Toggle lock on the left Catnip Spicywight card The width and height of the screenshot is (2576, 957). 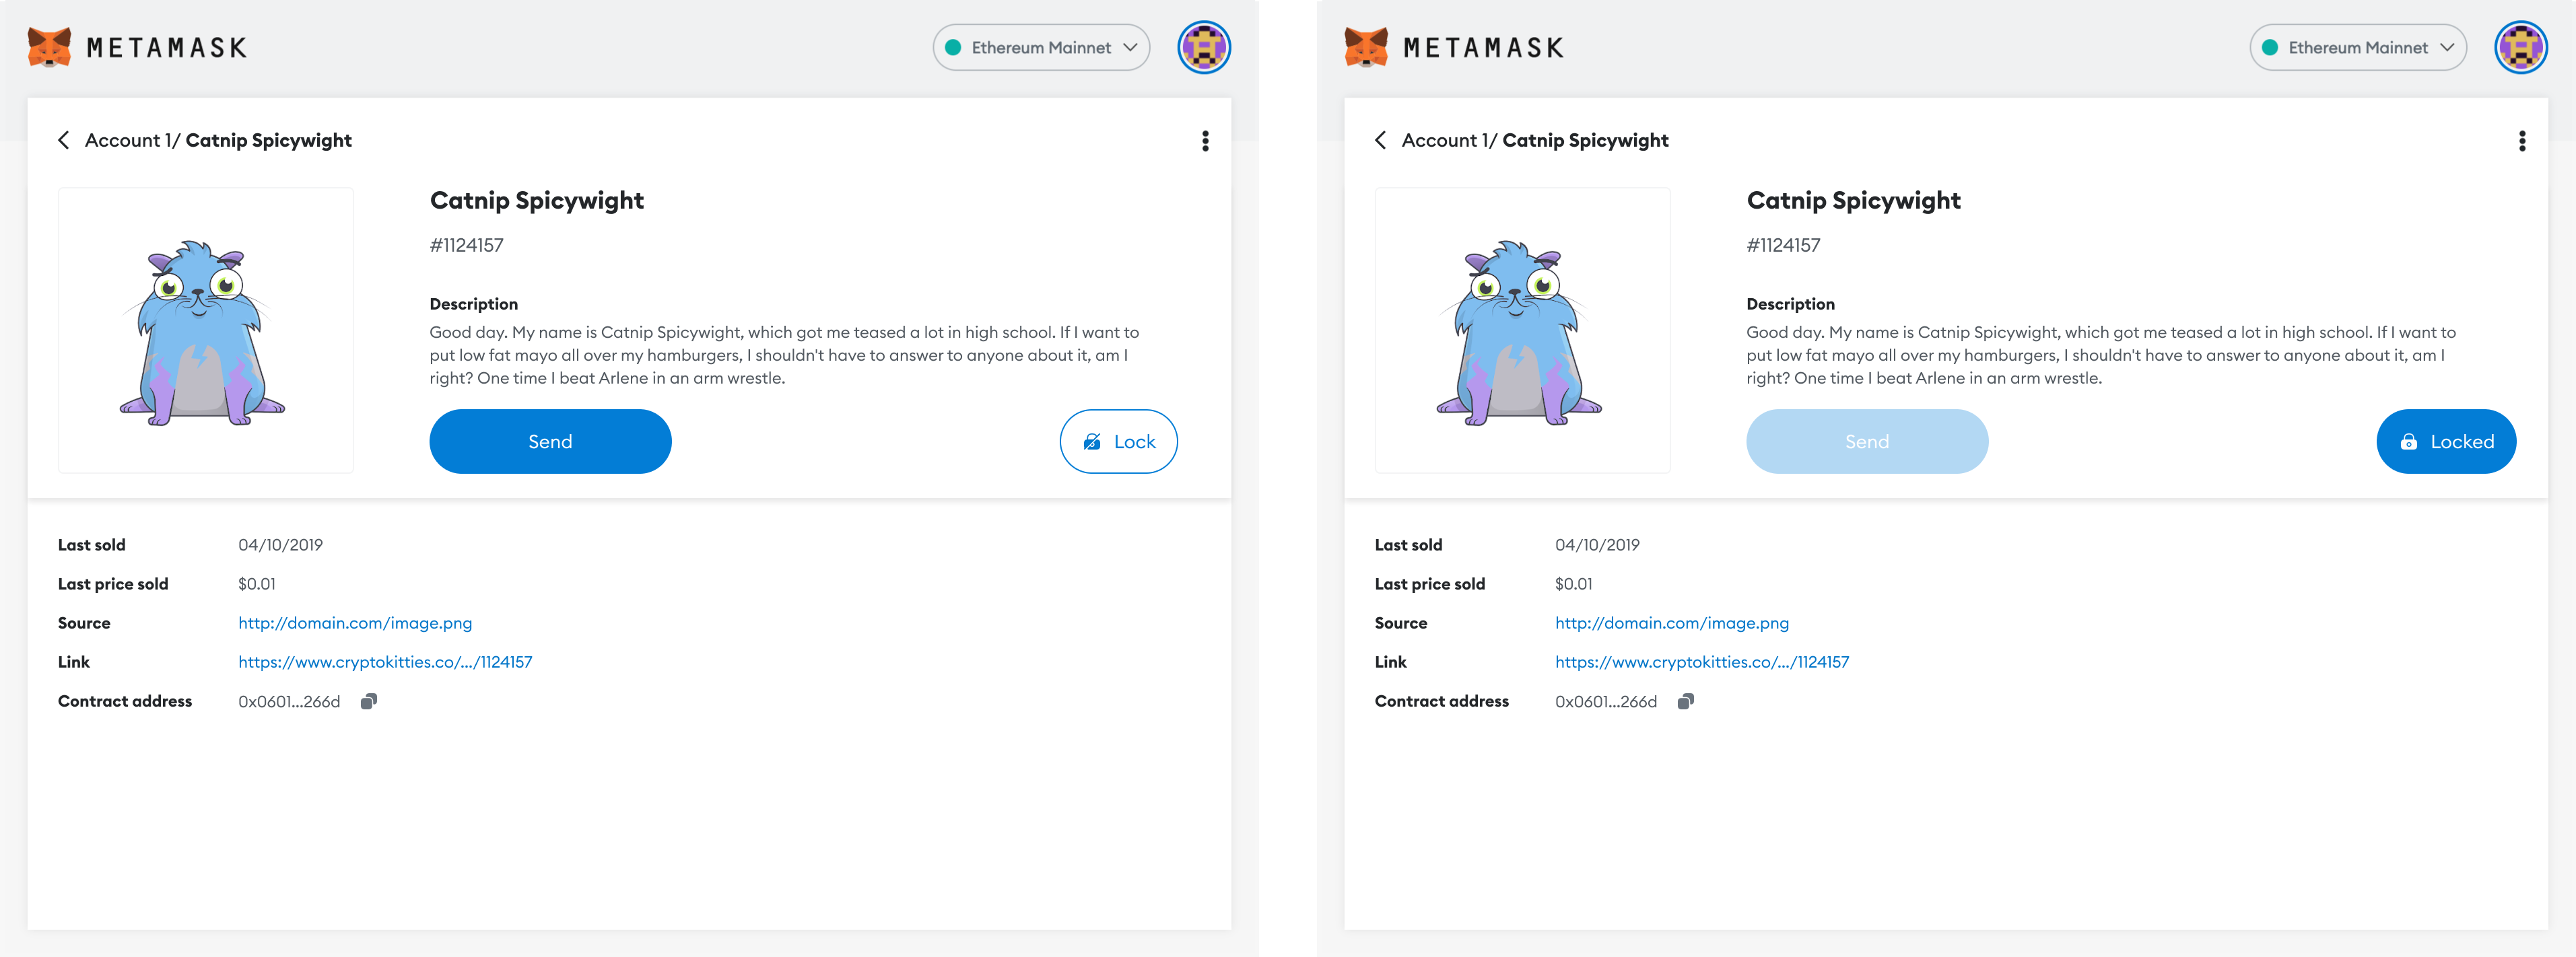(x=1118, y=440)
